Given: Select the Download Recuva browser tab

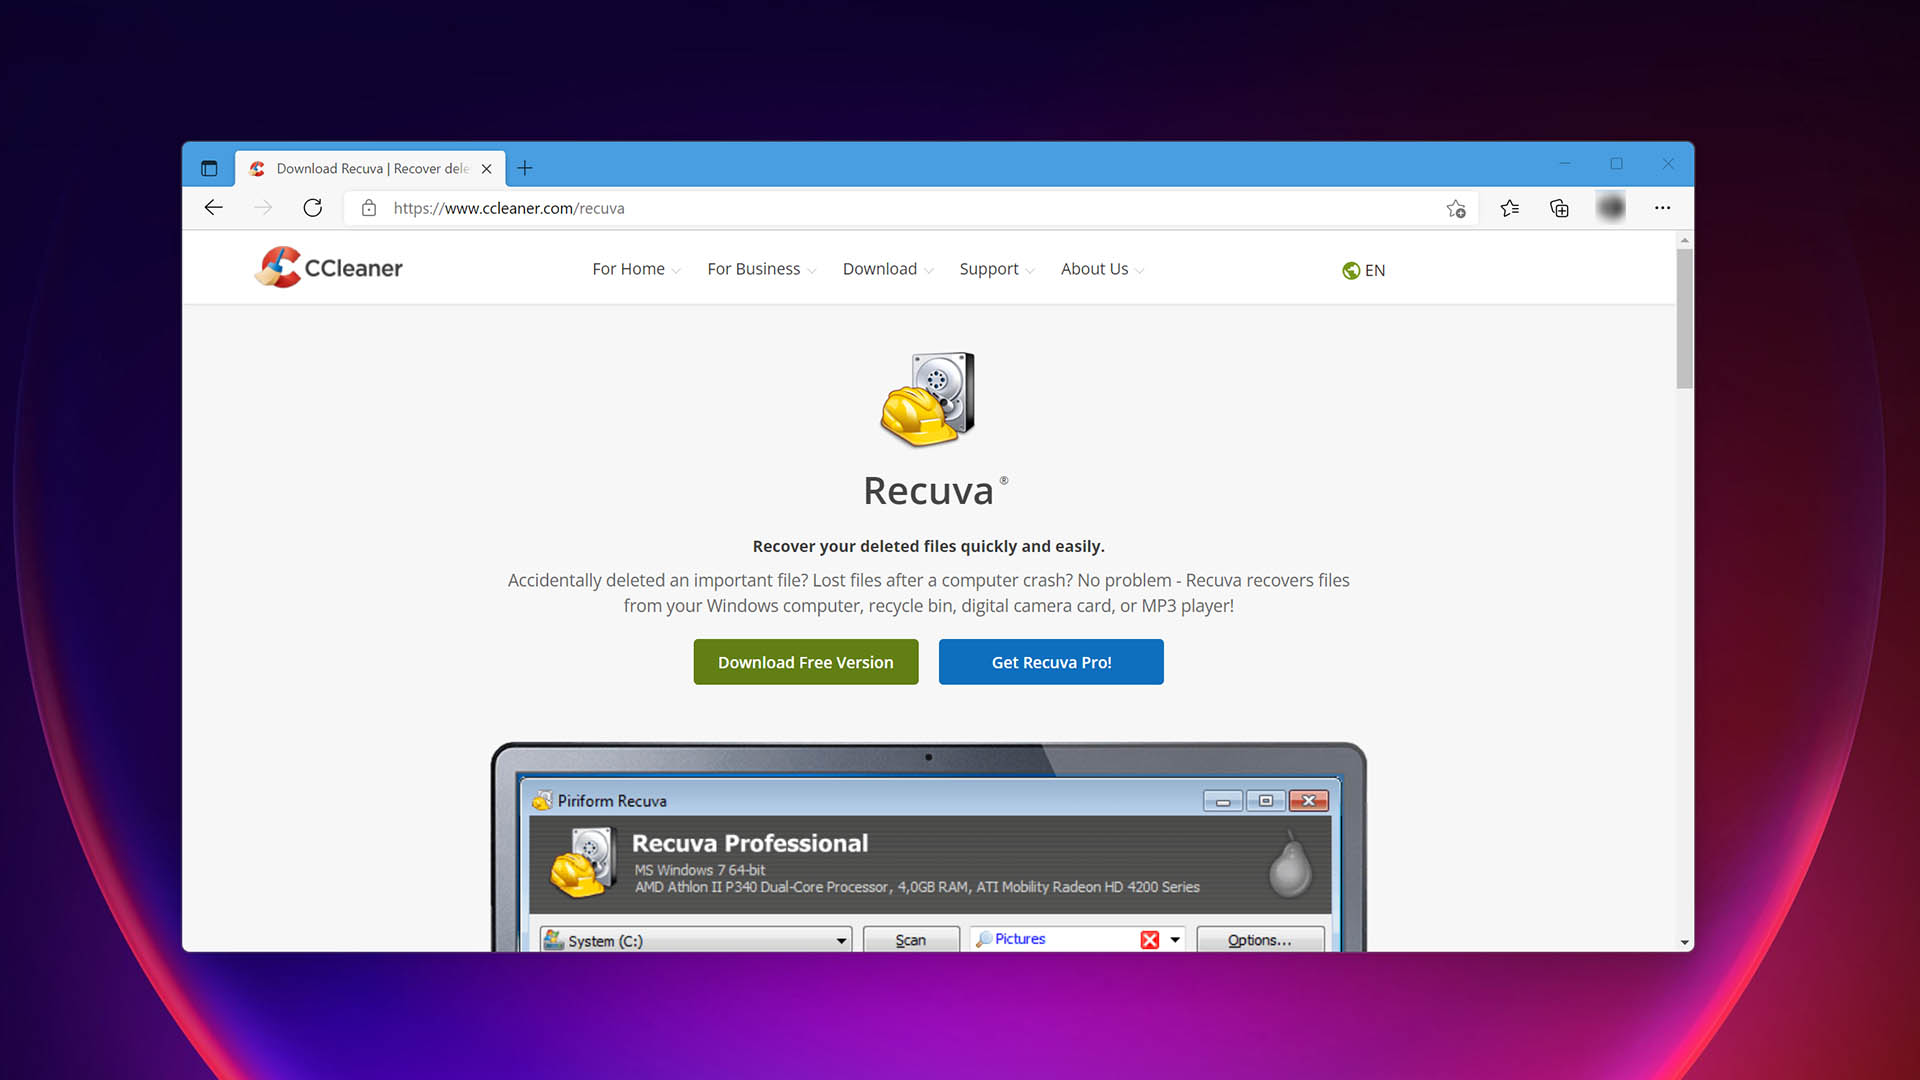Looking at the screenshot, I should point(370,168).
